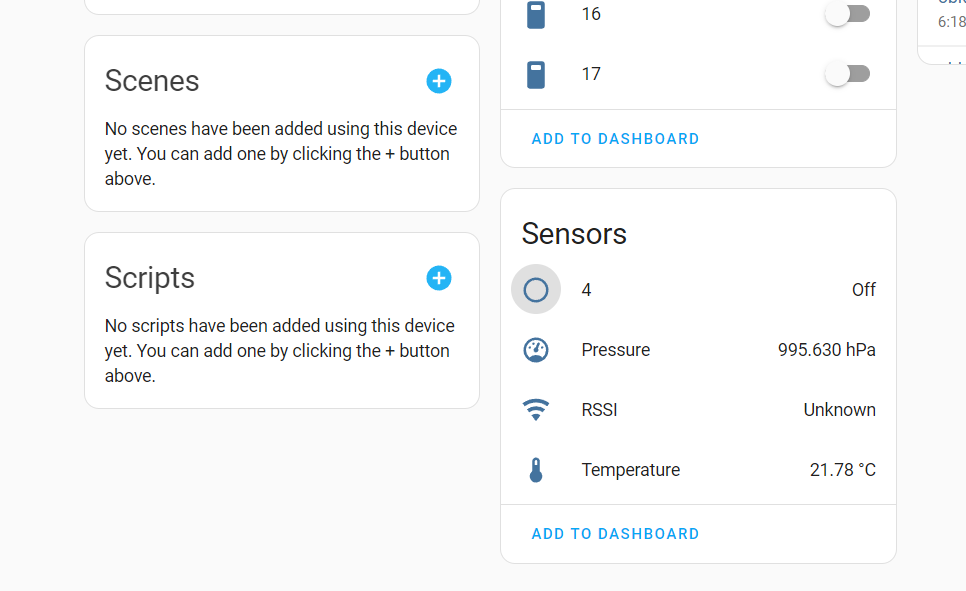Click the Unknown RSSI value
This screenshot has width=966, height=591.
pyautogui.click(x=839, y=410)
